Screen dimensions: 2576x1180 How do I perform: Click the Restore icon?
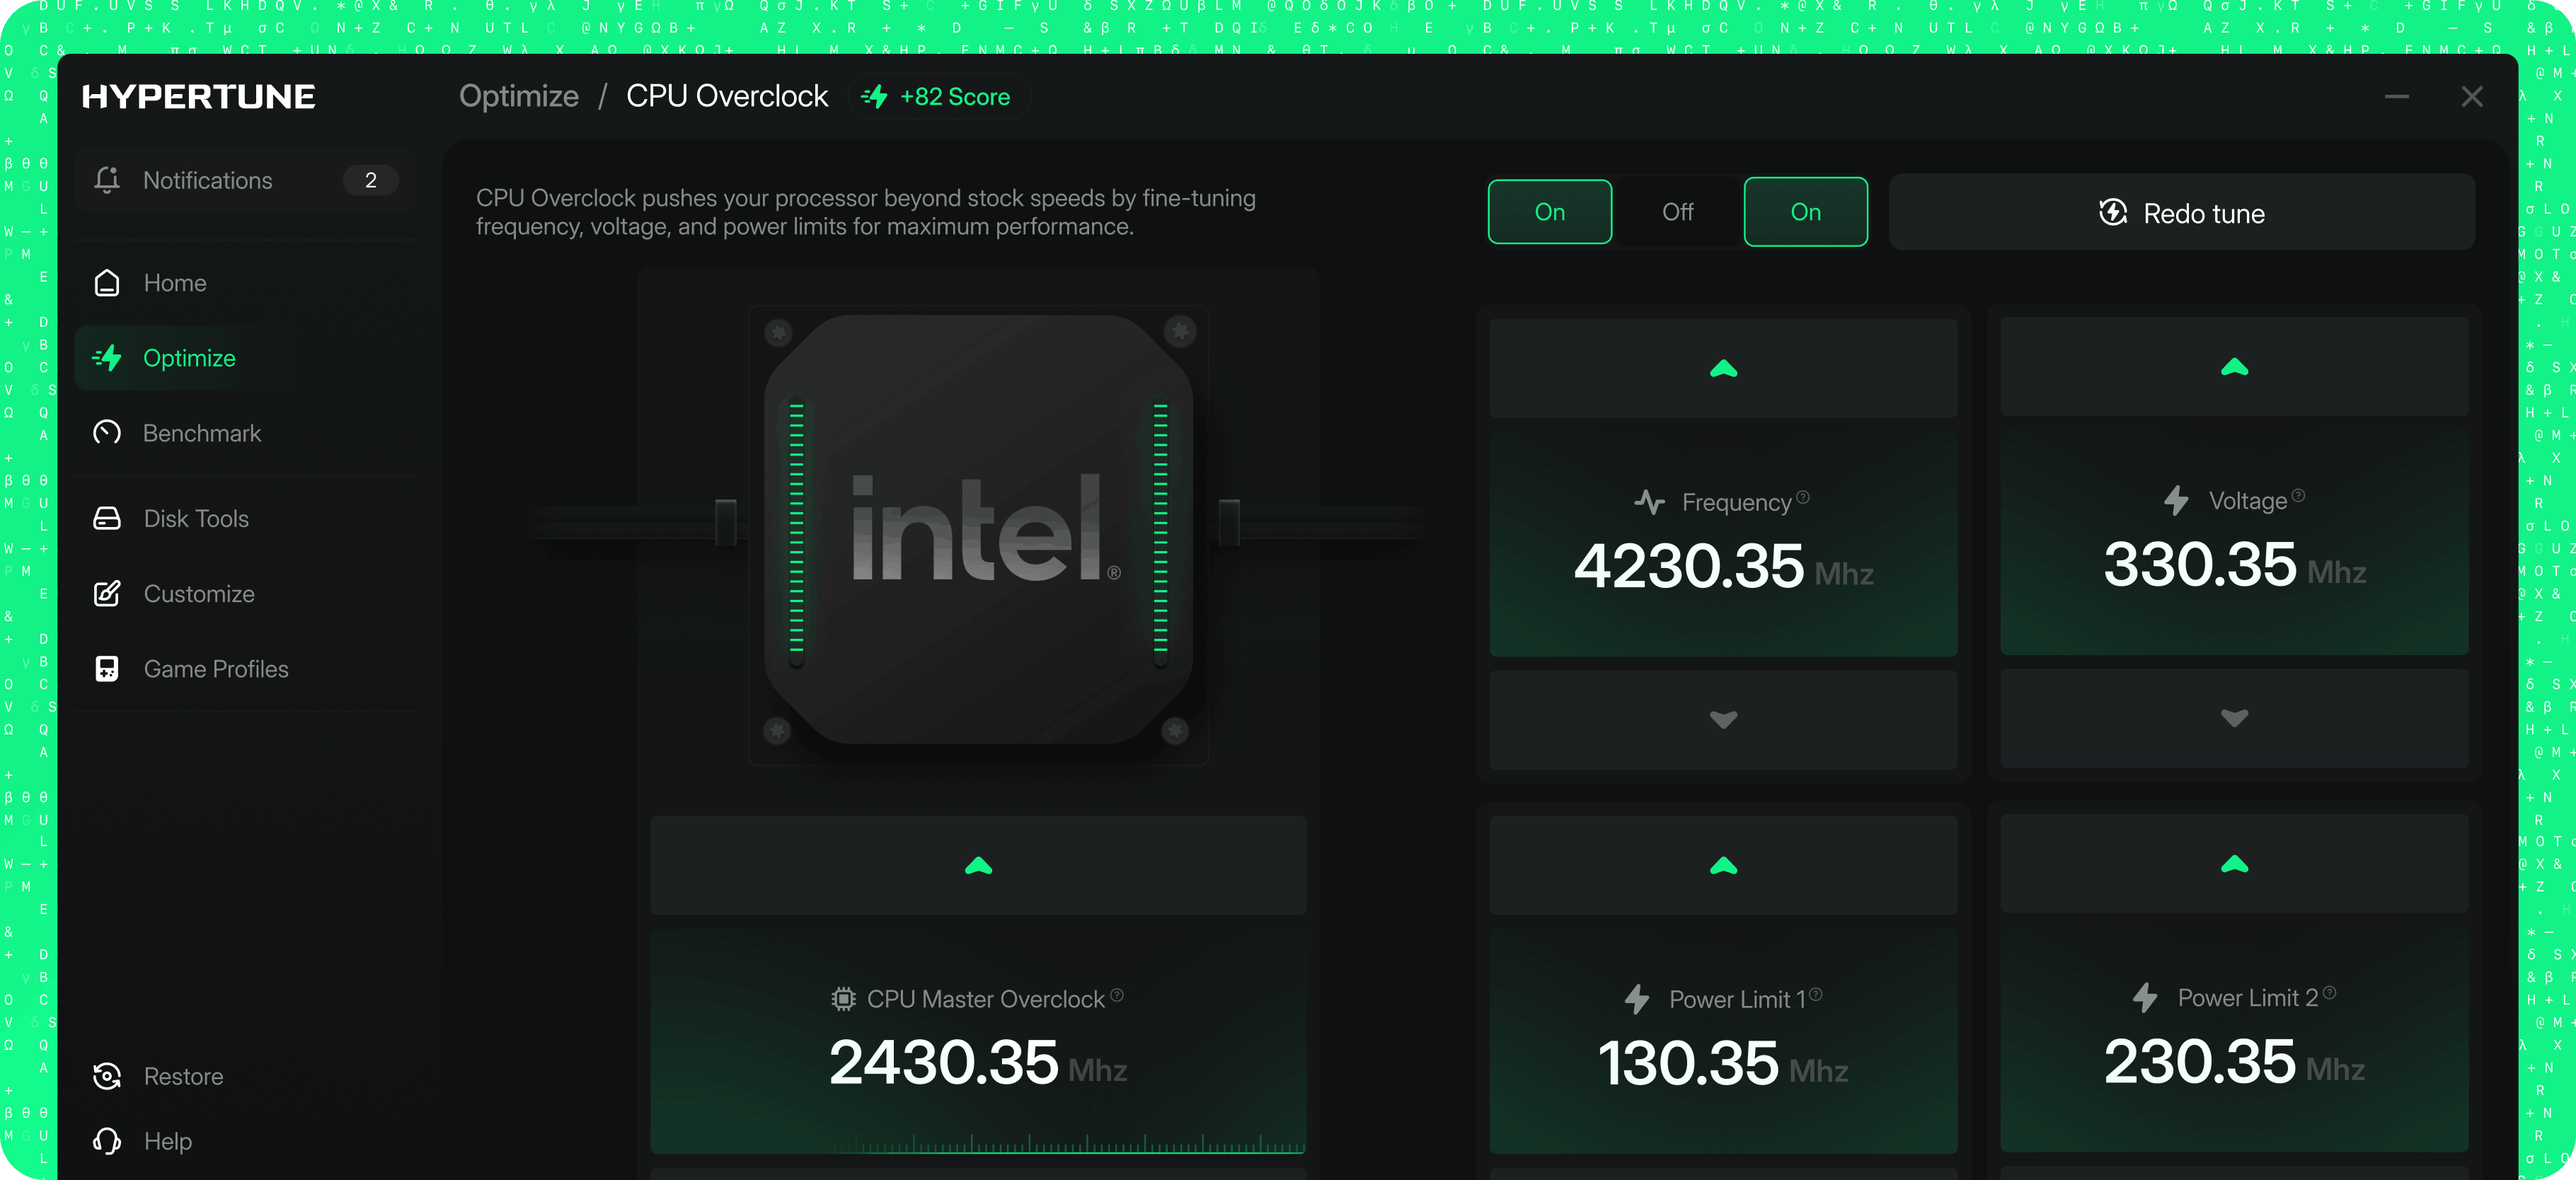[x=107, y=1076]
